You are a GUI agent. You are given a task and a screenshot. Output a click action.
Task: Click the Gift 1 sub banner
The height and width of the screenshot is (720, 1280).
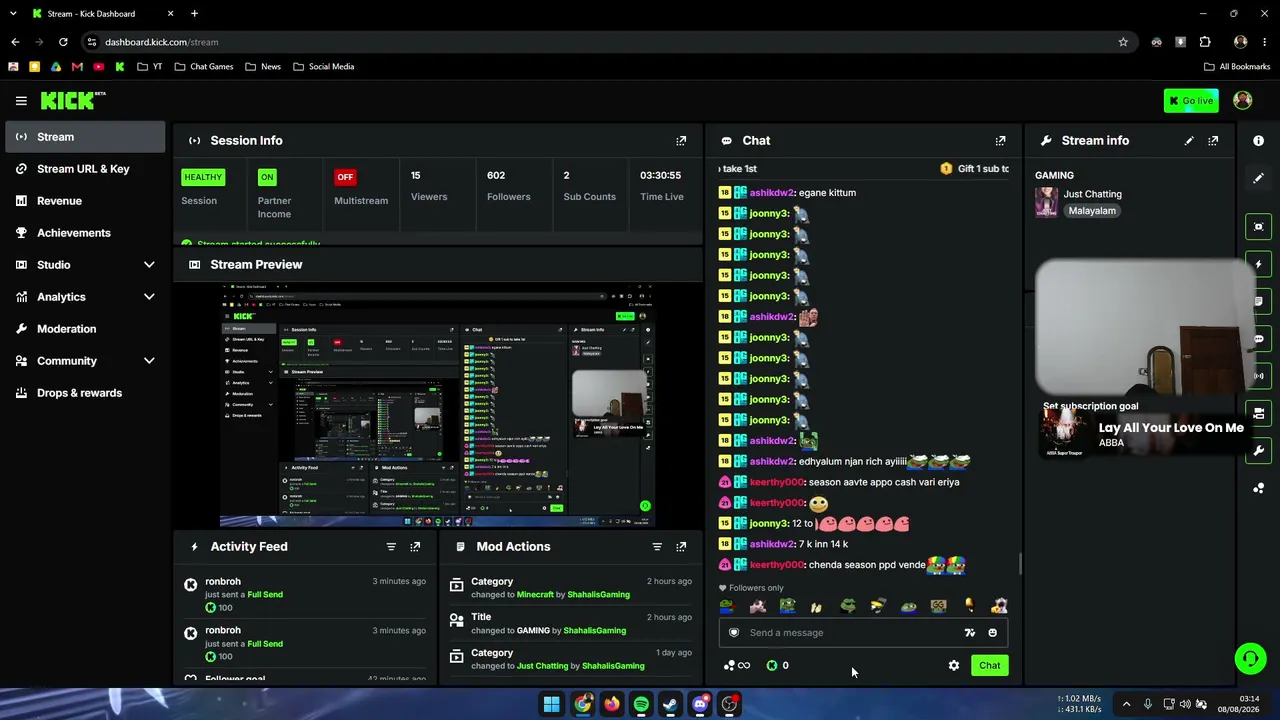(974, 169)
